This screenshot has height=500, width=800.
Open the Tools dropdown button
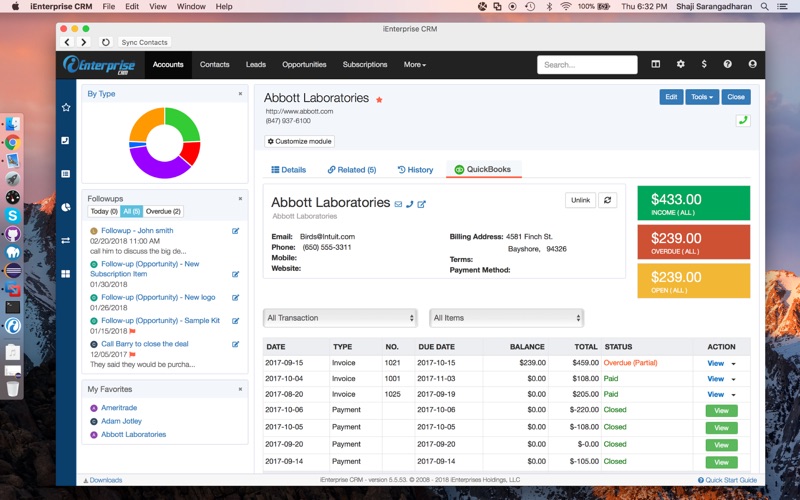[702, 97]
